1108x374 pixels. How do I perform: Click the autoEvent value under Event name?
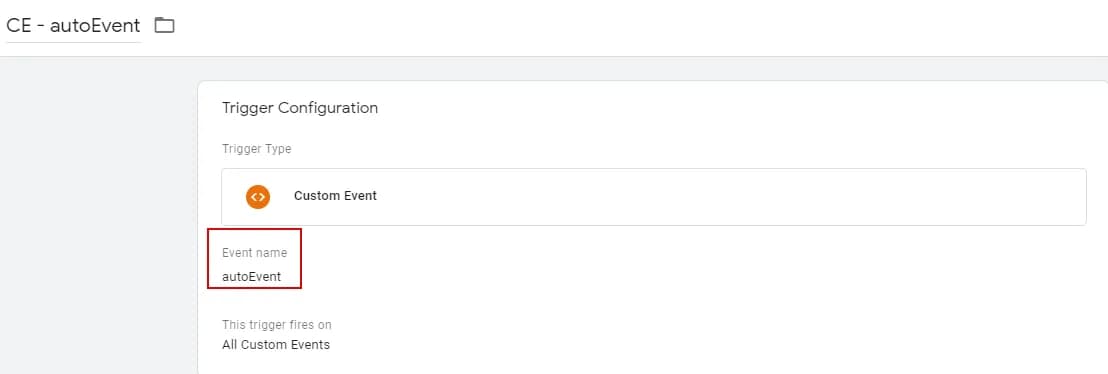[x=252, y=276]
